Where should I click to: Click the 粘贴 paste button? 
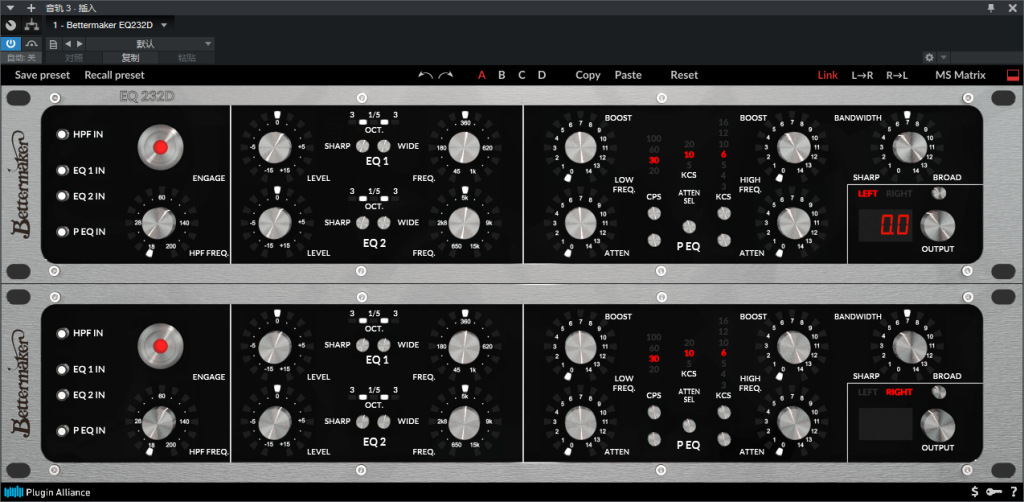click(187, 58)
